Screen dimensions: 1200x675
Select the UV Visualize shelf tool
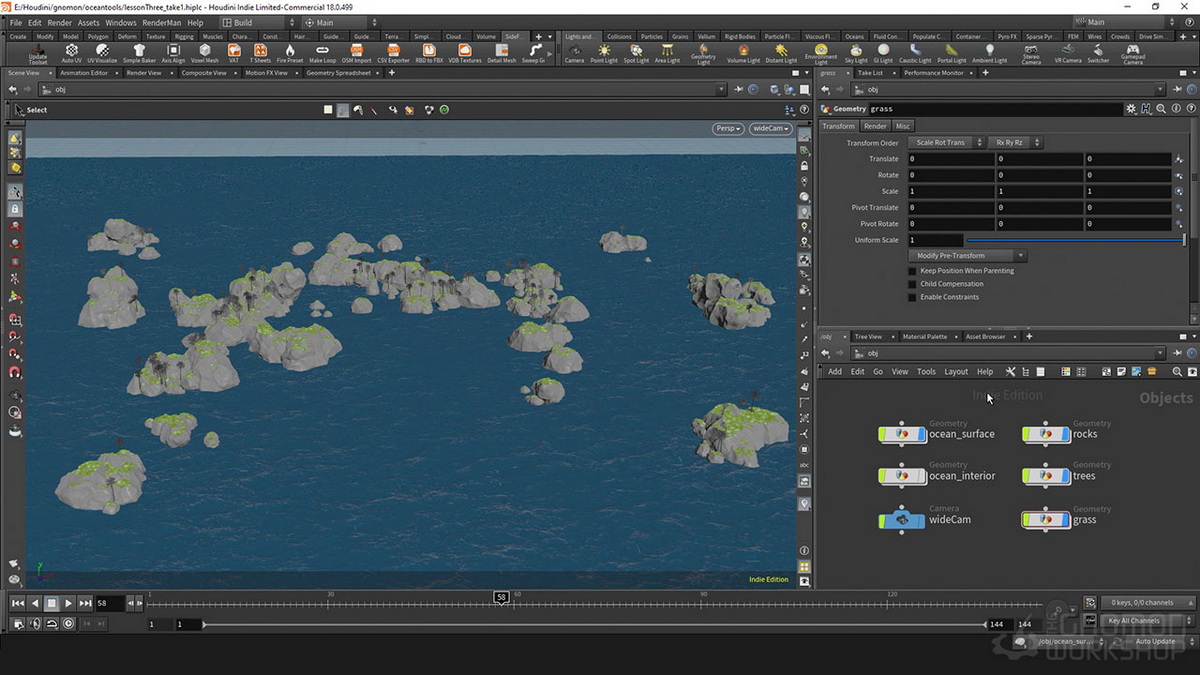pyautogui.click(x=103, y=53)
